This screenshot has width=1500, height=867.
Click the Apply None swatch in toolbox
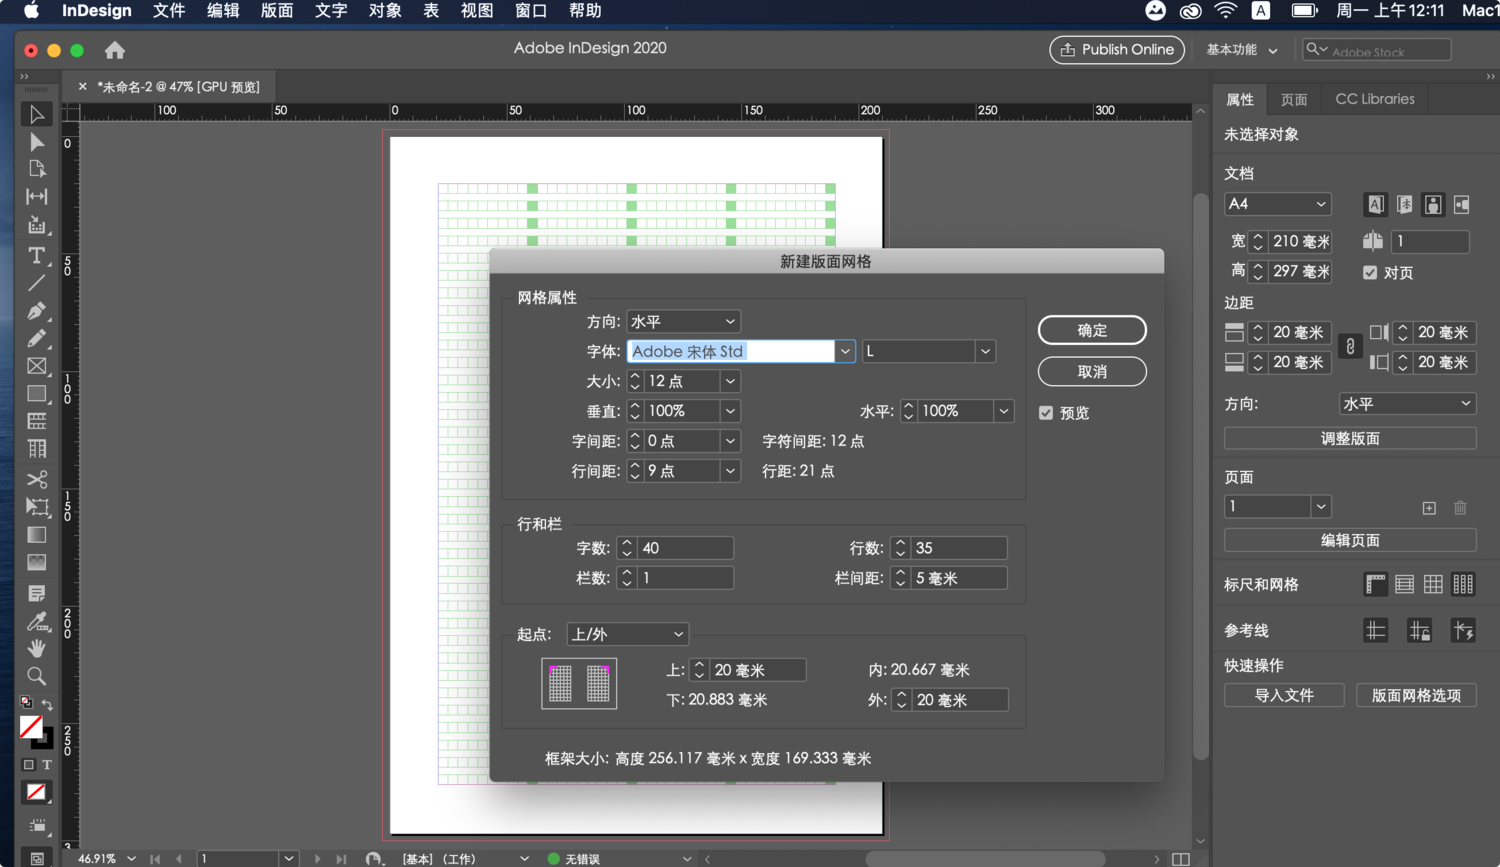point(36,792)
